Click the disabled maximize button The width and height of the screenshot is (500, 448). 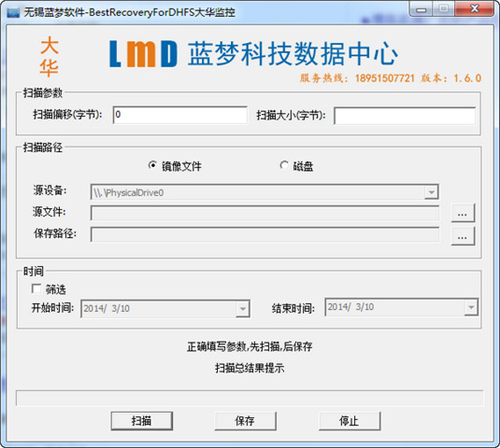click(x=443, y=9)
